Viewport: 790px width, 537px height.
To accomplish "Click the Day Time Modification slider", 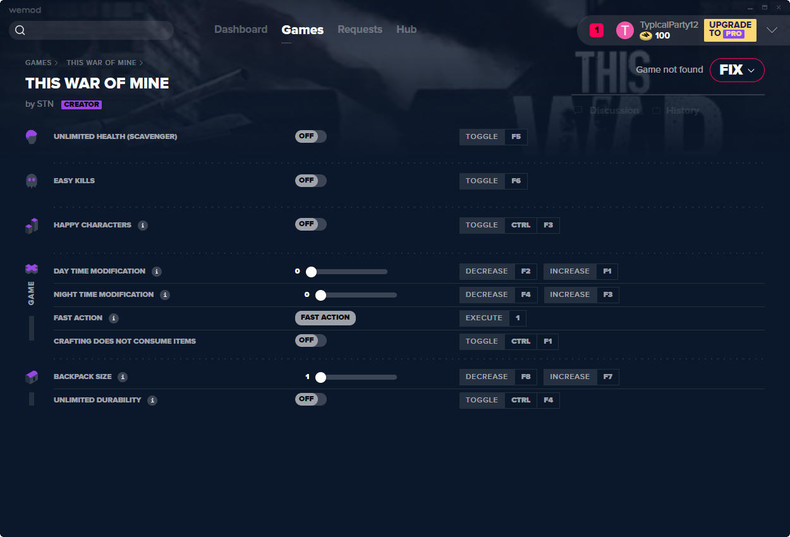I will click(347, 272).
